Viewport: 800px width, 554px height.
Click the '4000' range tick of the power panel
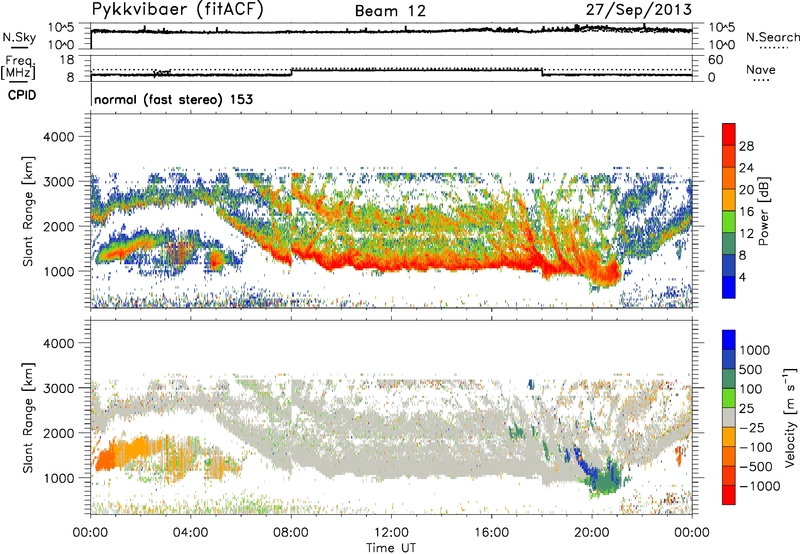tap(59, 137)
